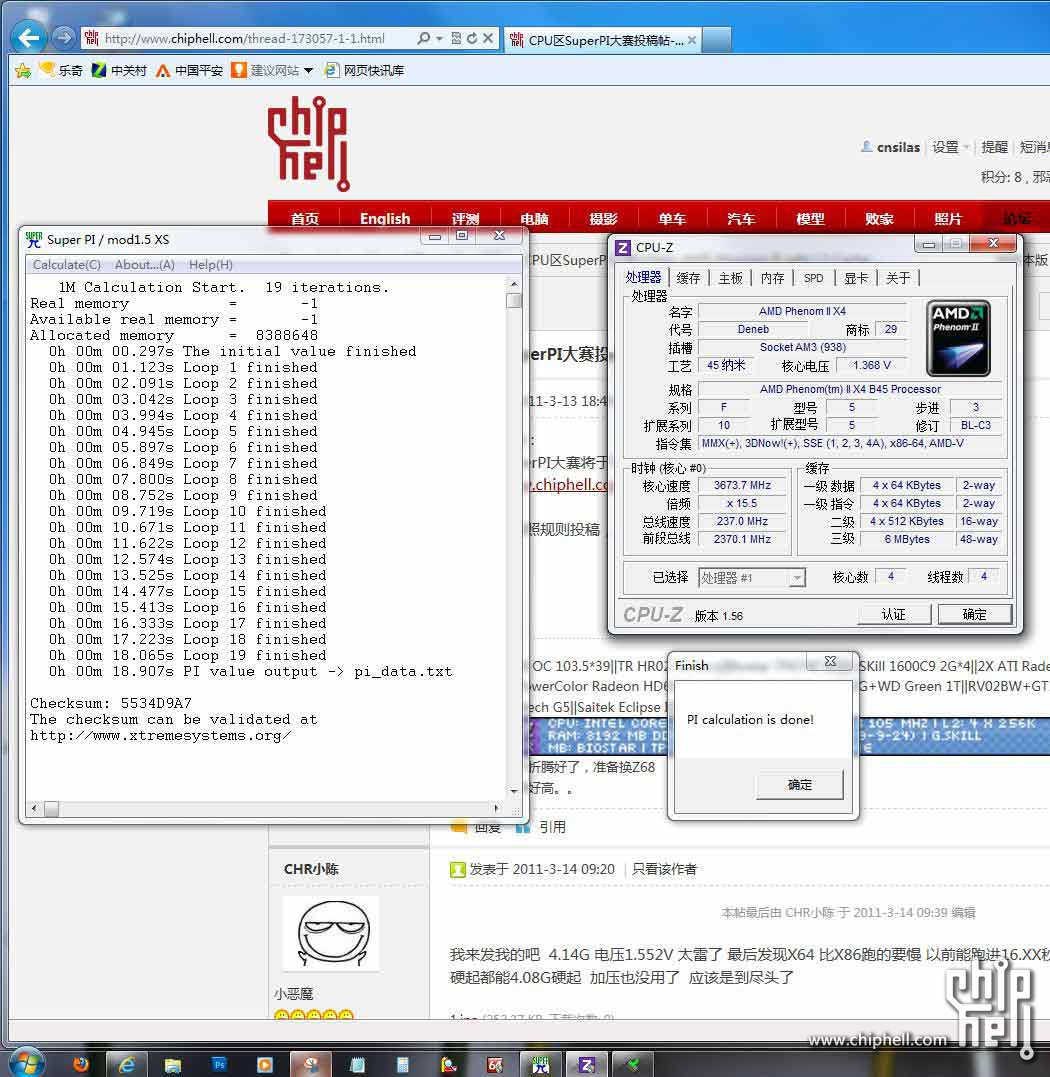
Task: Switch to the 关于 tab in CPU-Z
Action: click(x=898, y=277)
